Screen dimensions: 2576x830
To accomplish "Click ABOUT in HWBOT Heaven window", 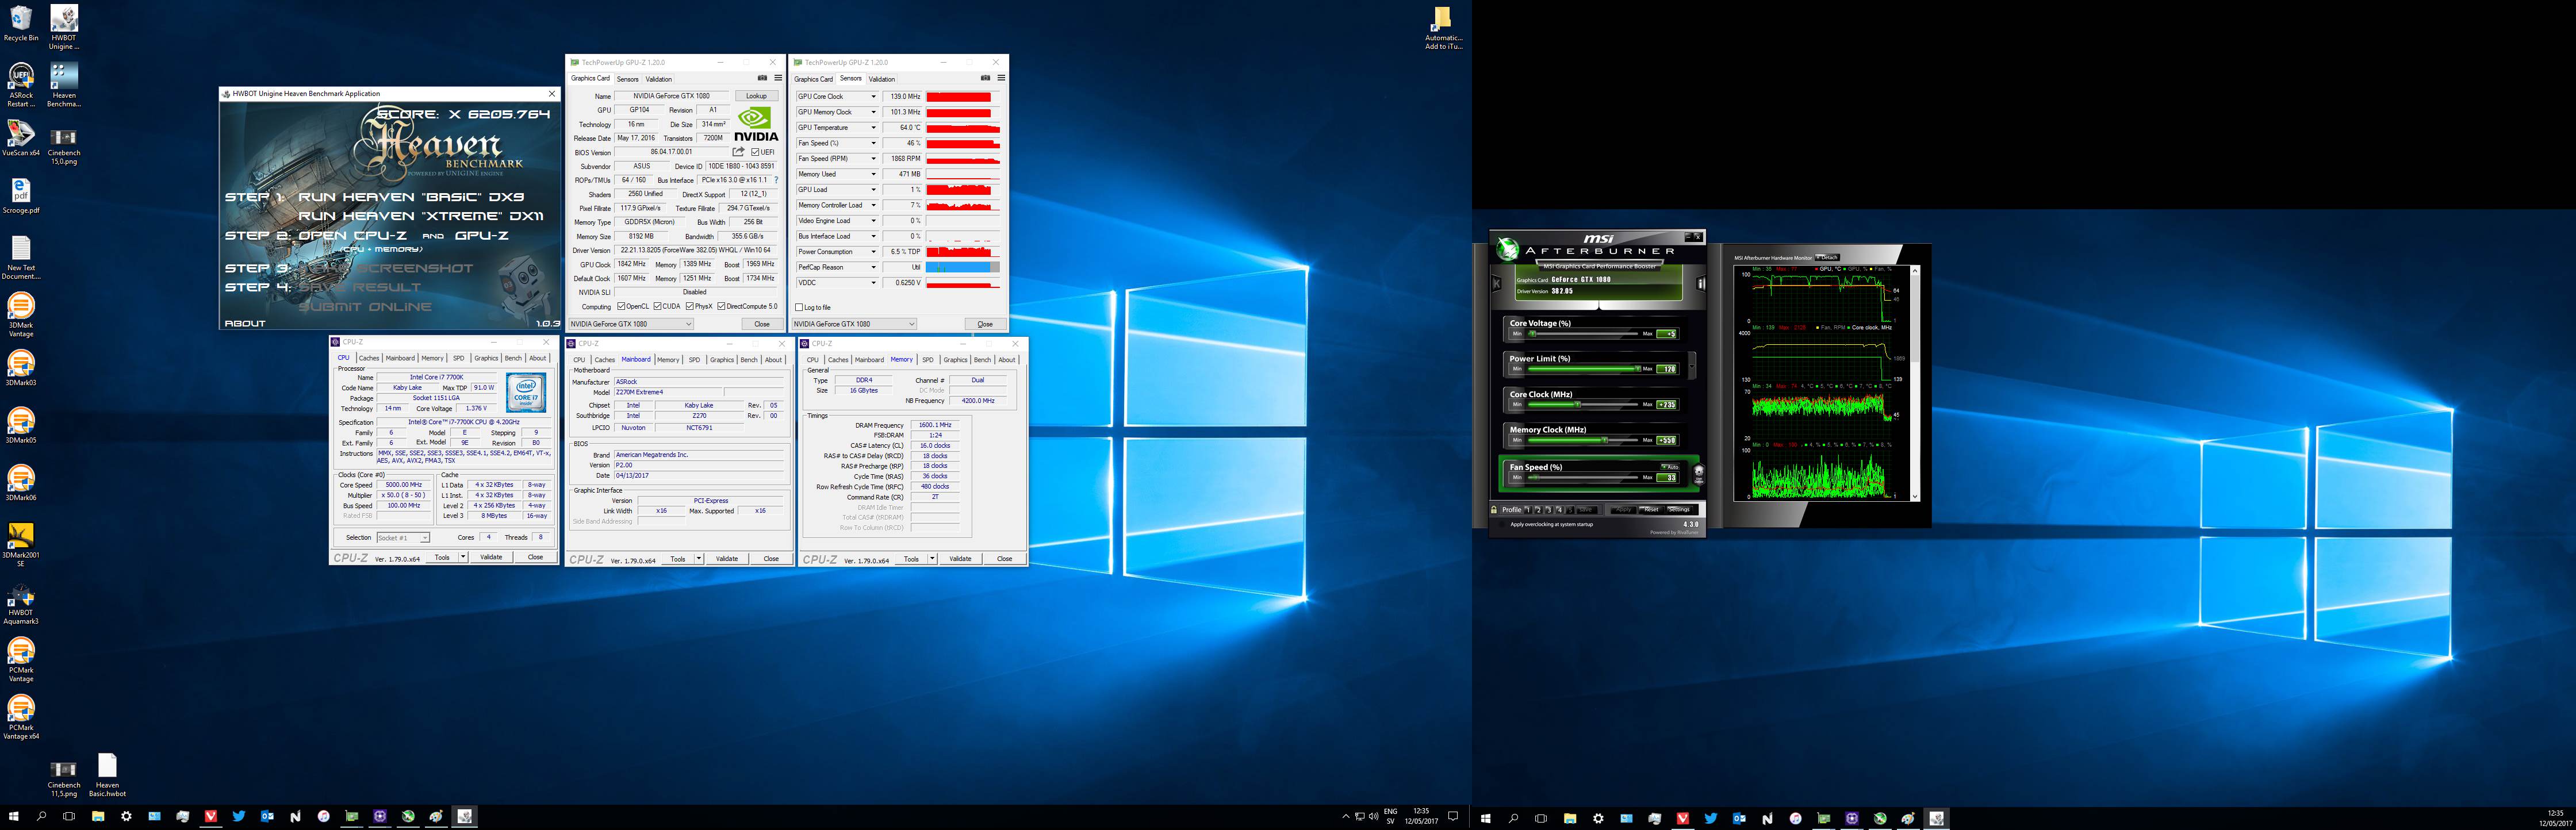I will pos(245,323).
